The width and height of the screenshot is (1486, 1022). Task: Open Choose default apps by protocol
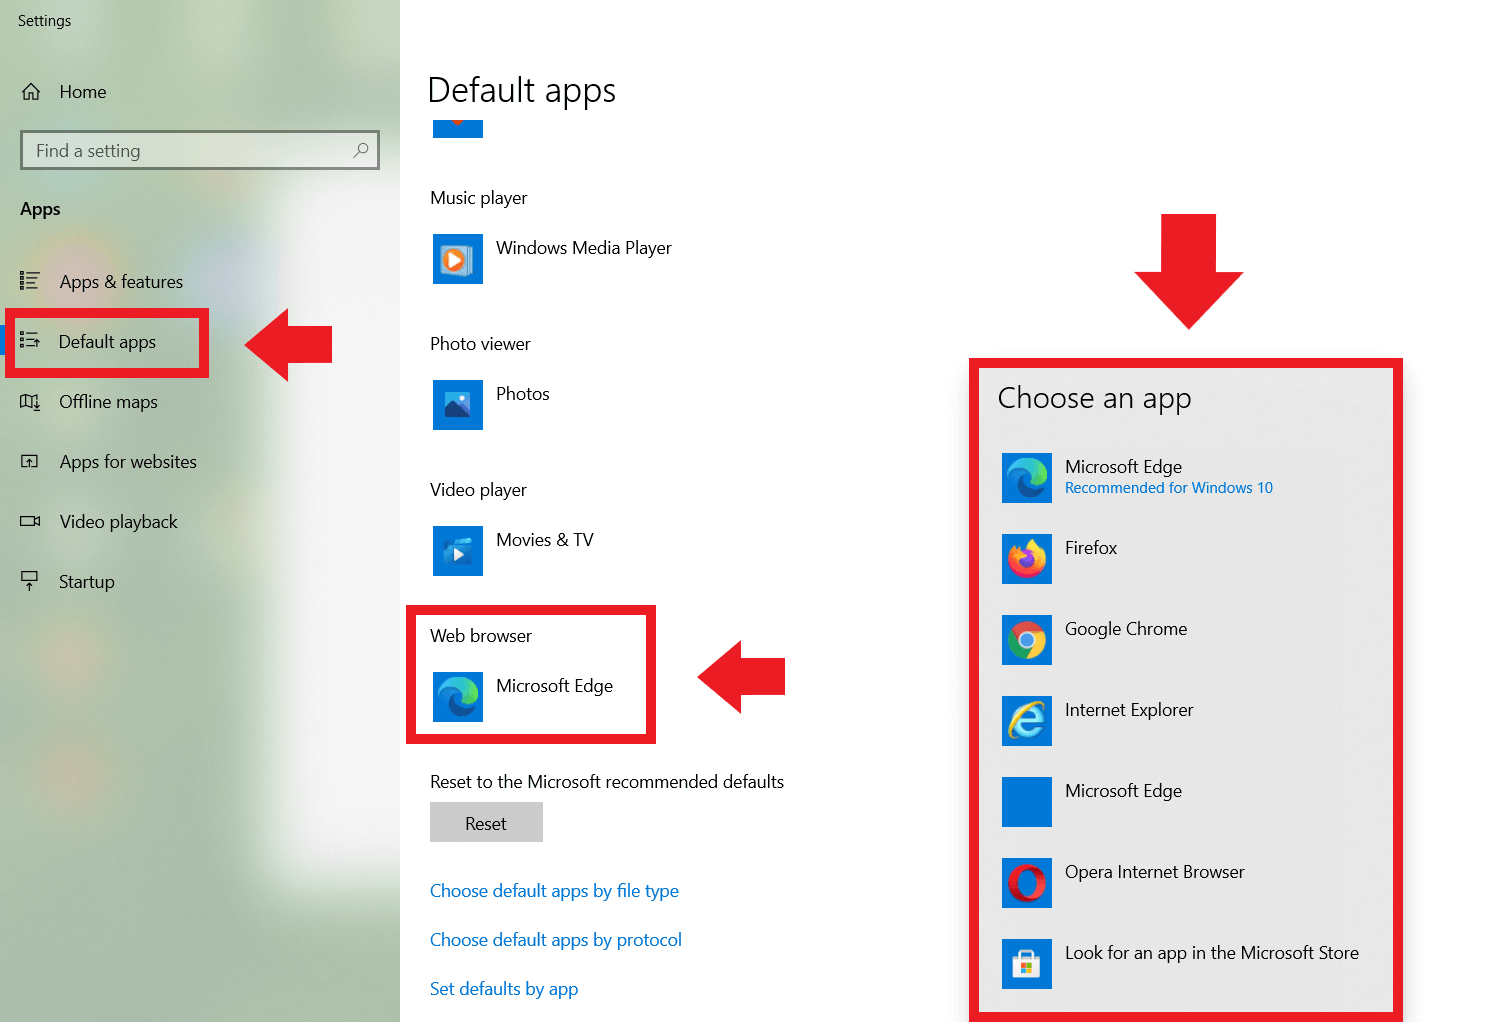coord(556,939)
